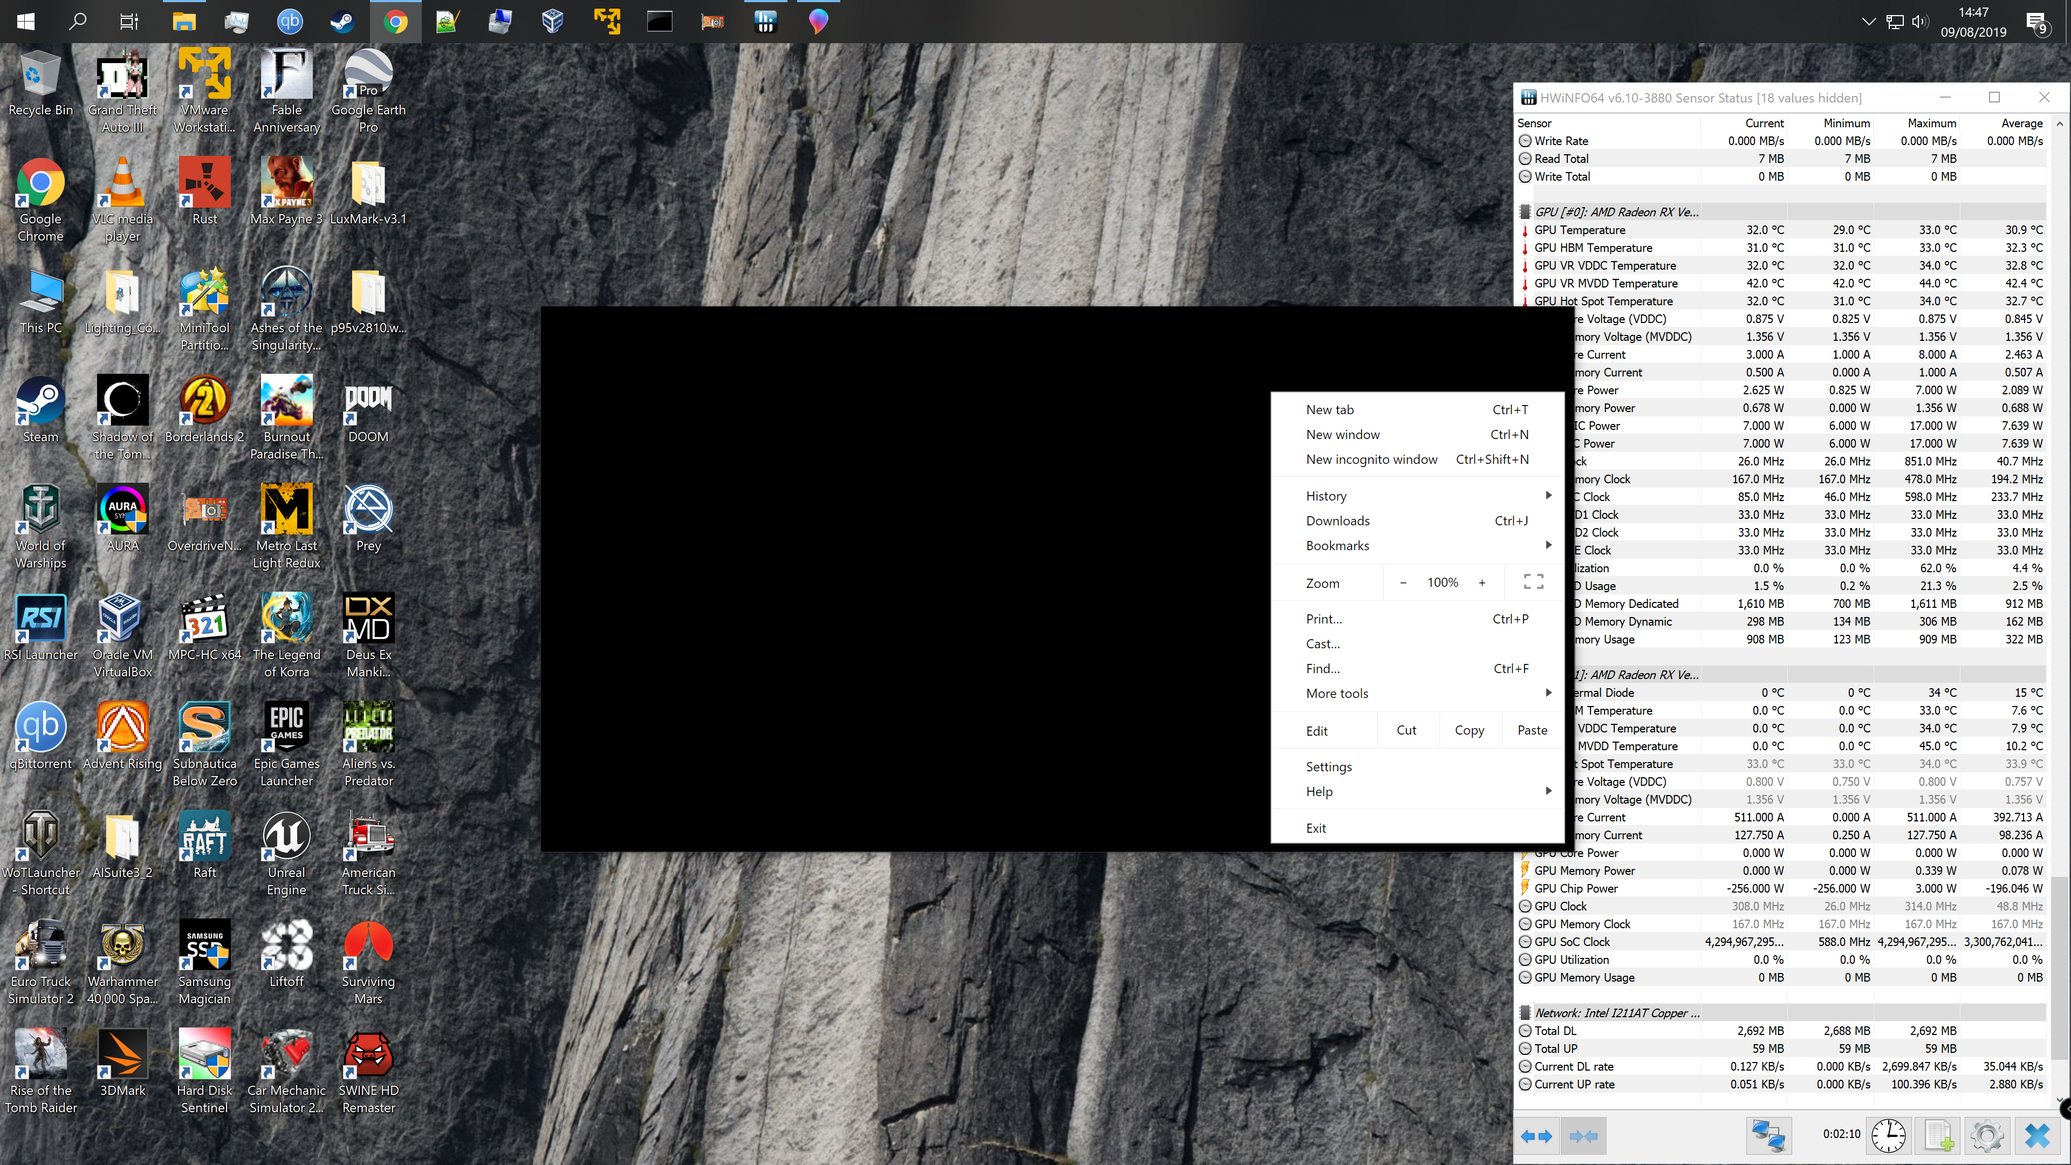2071x1165 pixels.
Task: Start logging with the sheet-plus icon
Action: (x=1938, y=1136)
